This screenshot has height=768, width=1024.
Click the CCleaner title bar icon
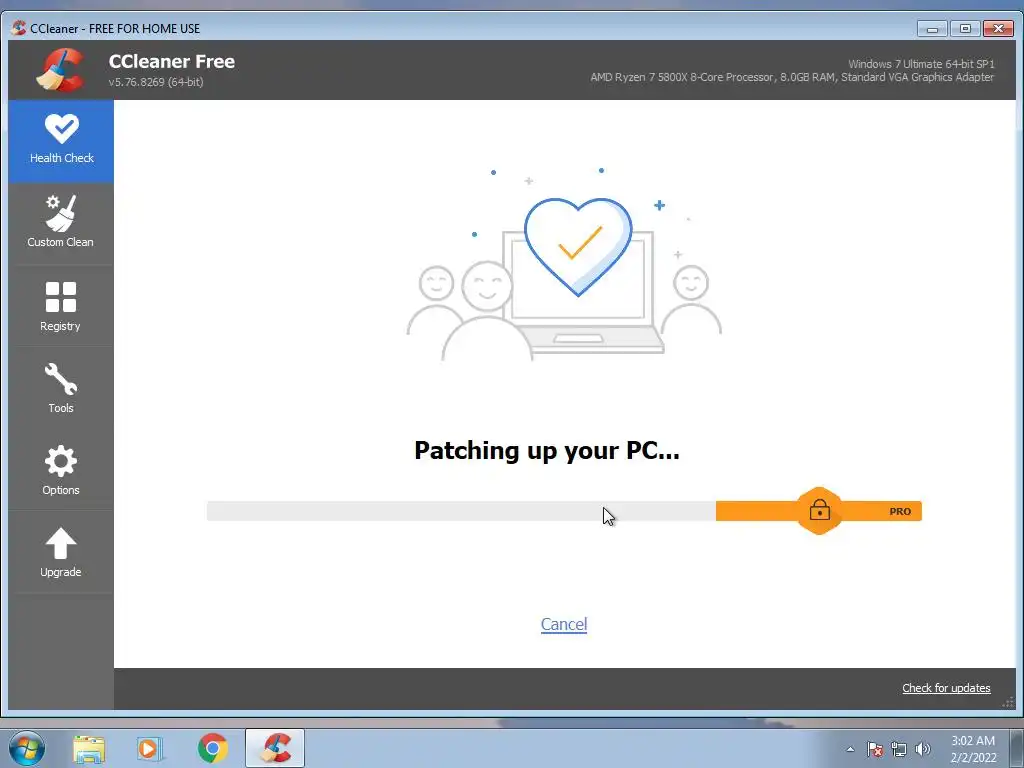(x=19, y=28)
